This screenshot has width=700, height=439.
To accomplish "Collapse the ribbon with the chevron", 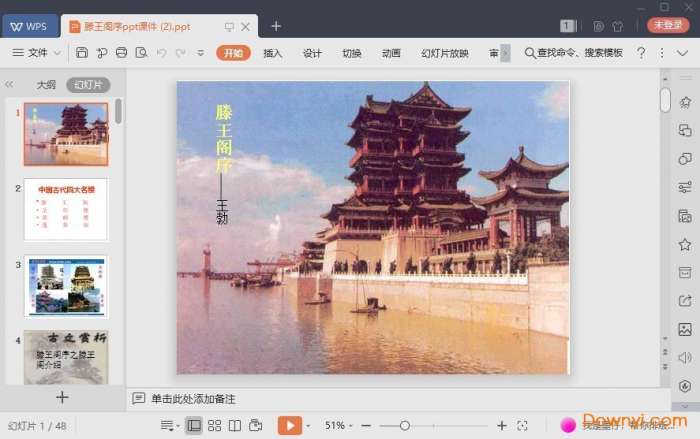I will point(682,53).
